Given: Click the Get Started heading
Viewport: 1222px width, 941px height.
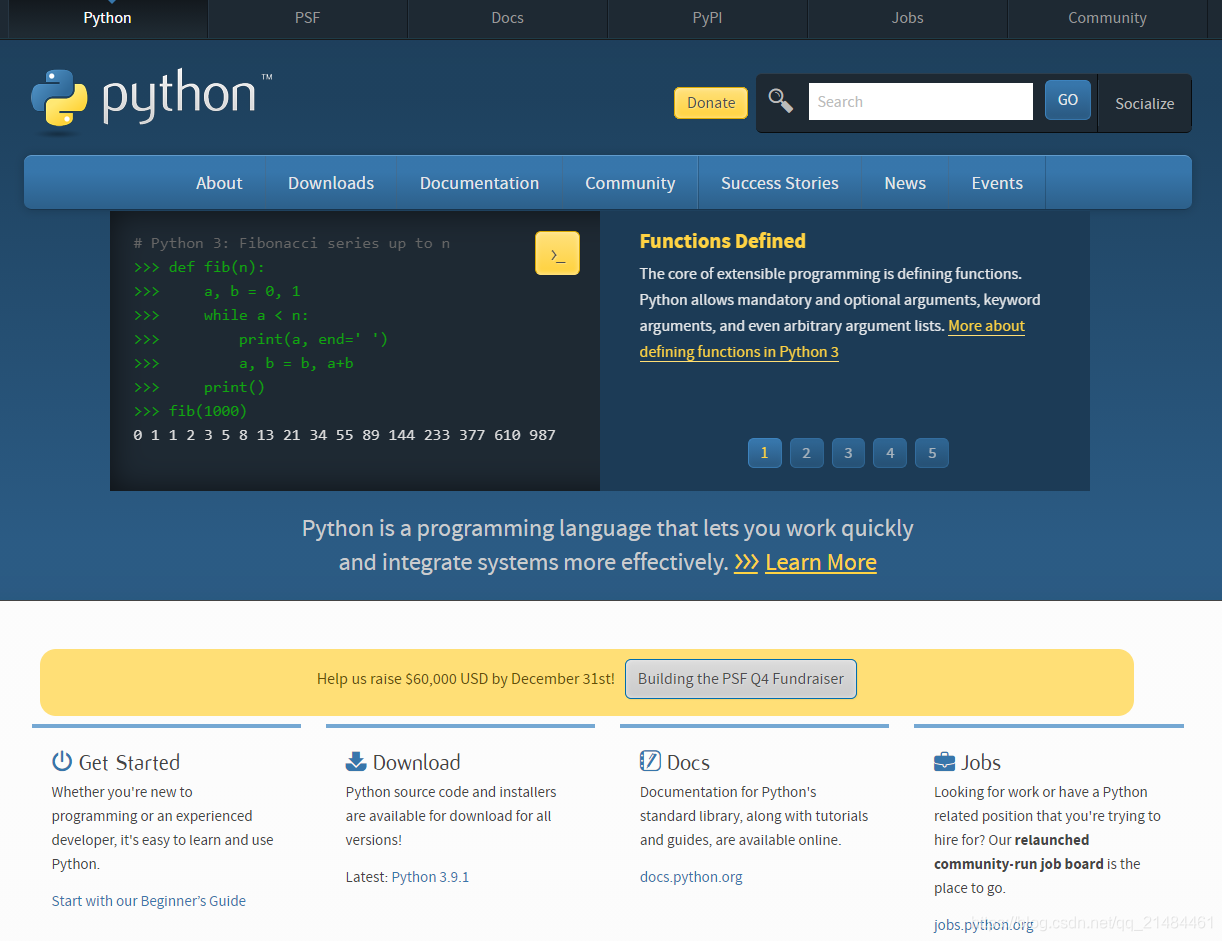Looking at the screenshot, I should [x=129, y=762].
